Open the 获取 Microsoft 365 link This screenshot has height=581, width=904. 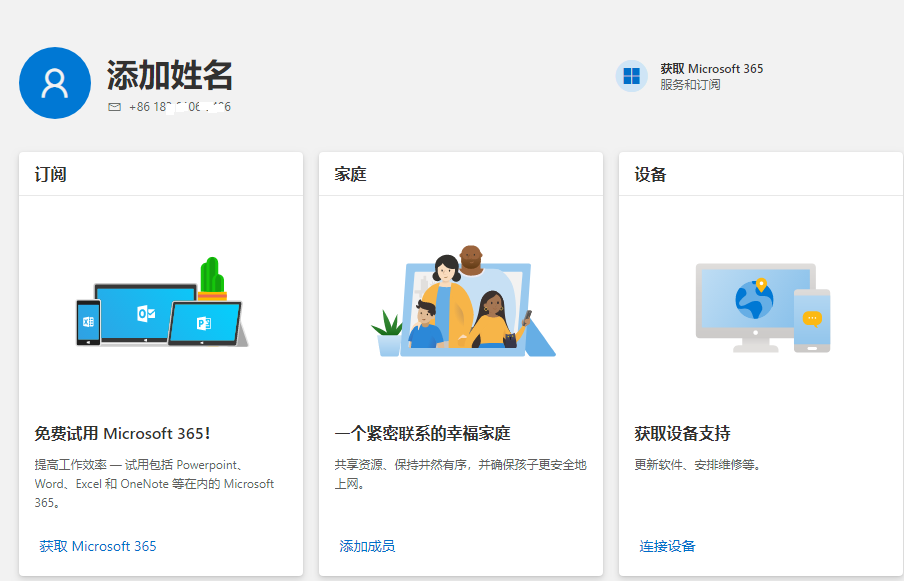pos(96,546)
